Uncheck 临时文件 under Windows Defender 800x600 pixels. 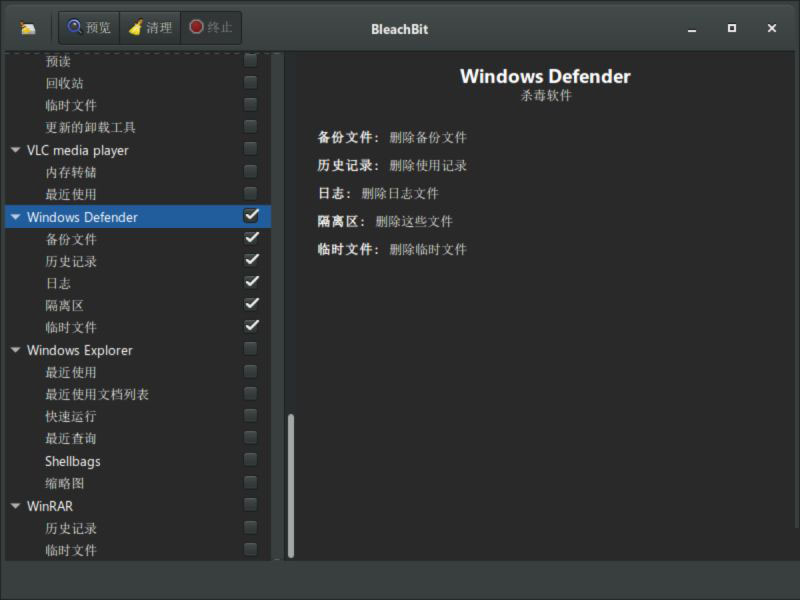[251, 327]
